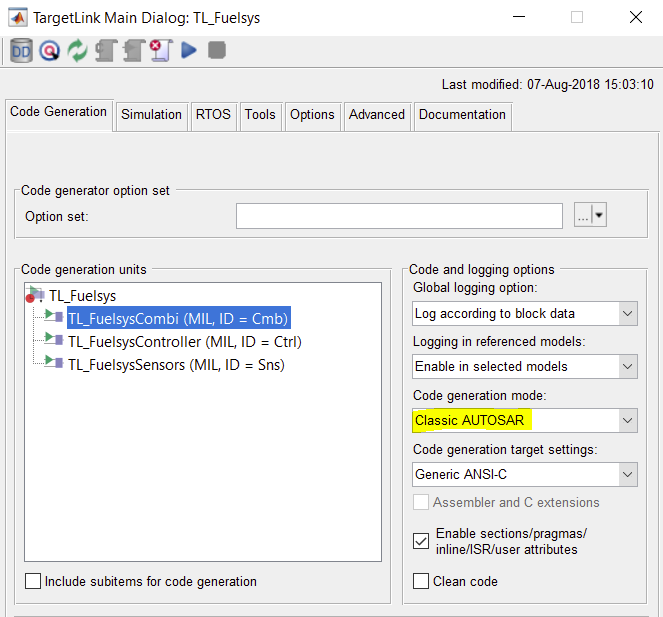Image resolution: width=663 pixels, height=617 pixels.
Task: Click the gray stop square icon
Action: 216,50
